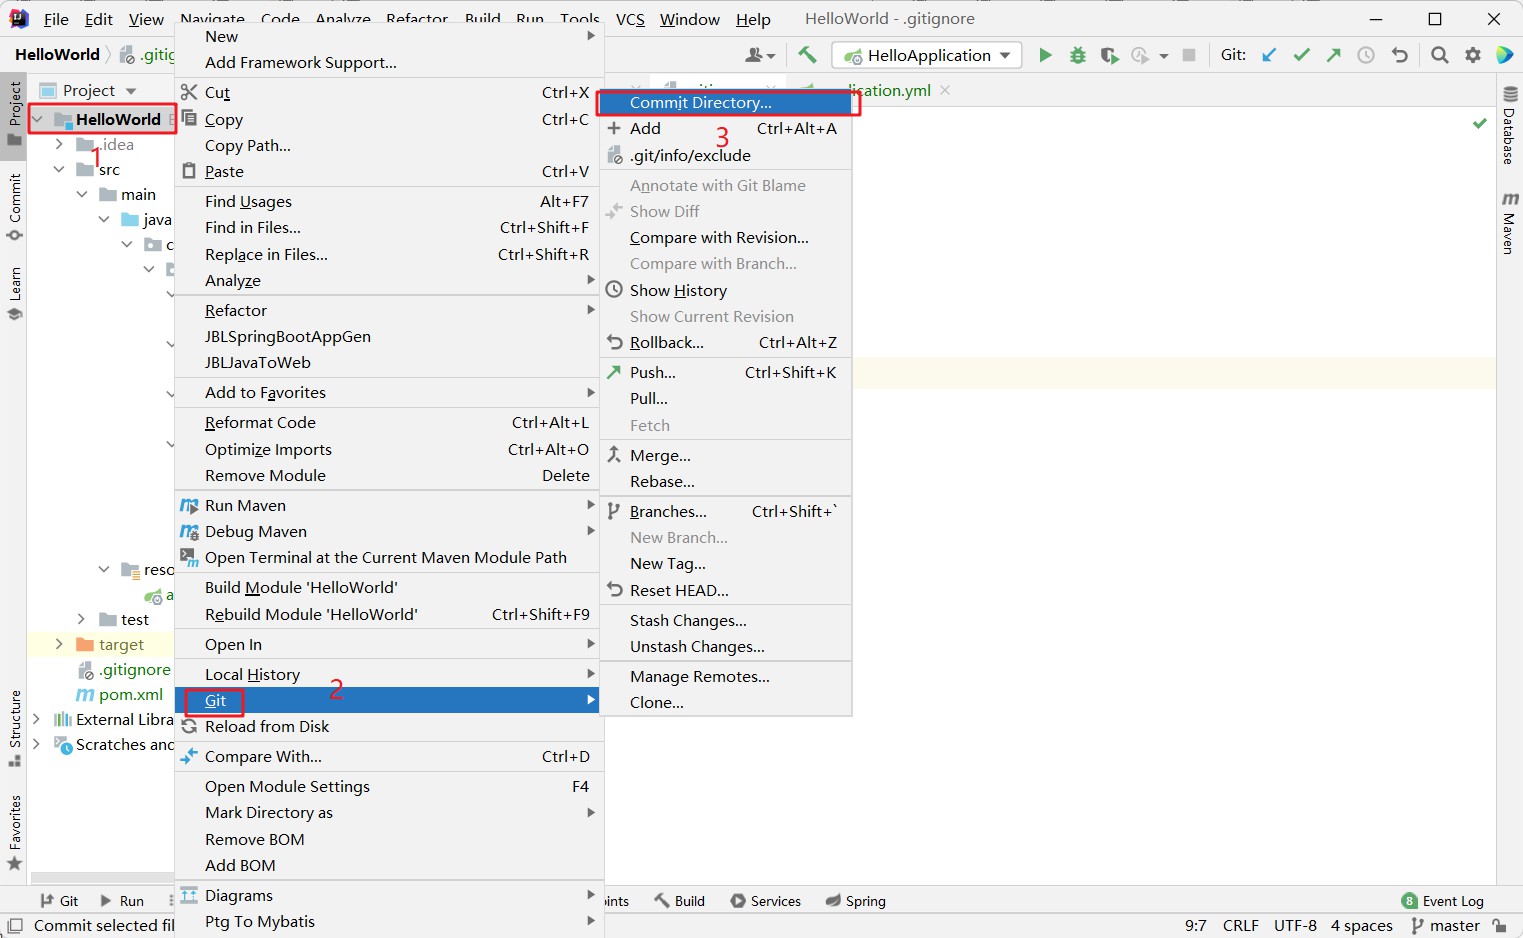Viewport: 1523px width, 938px height.
Task: Collapse the HelloWorld project root
Action: tap(37, 120)
